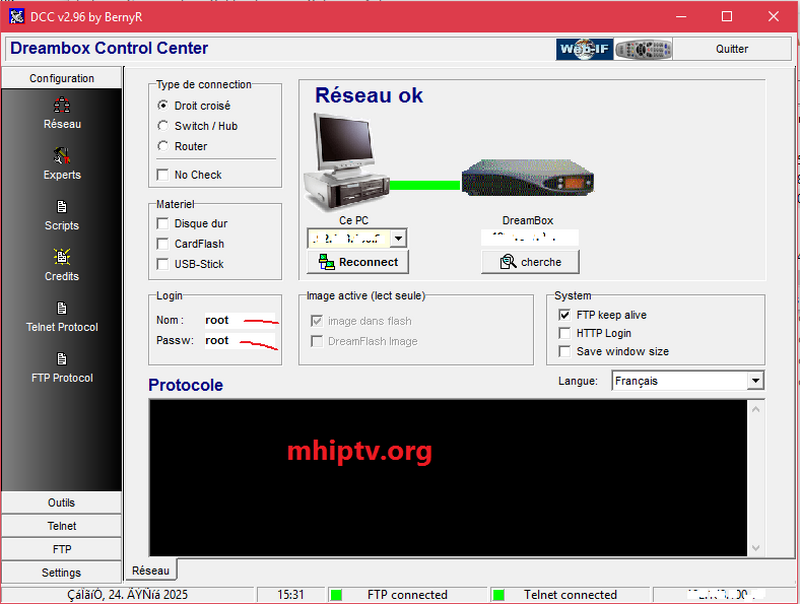Tick the USB-Stick checkbox
Viewport: 800px width, 604px height.
pos(163,264)
